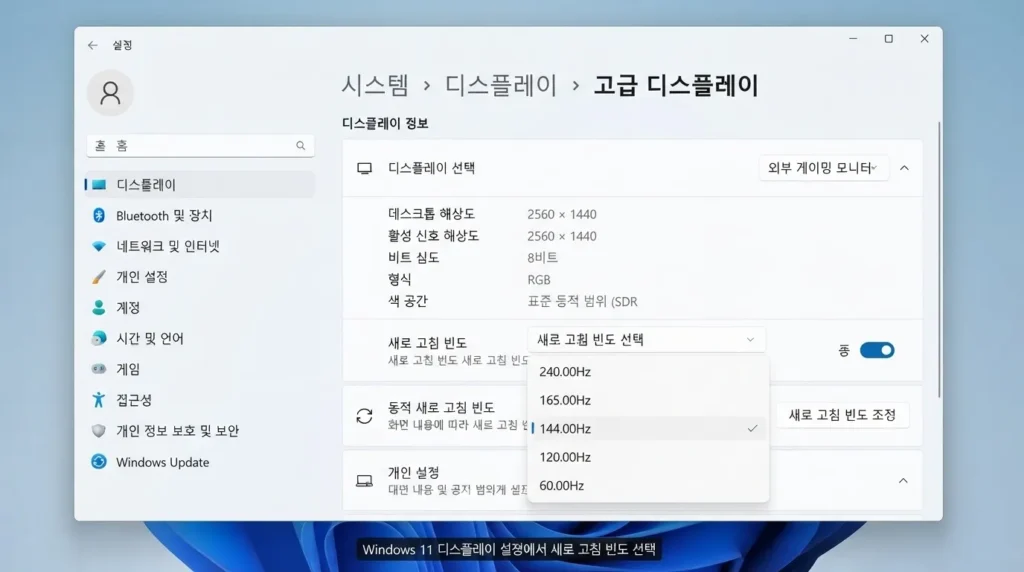Open 네트워크 및 인터넷 settings
This screenshot has height=572, width=1024.
pyautogui.click(x=200, y=246)
